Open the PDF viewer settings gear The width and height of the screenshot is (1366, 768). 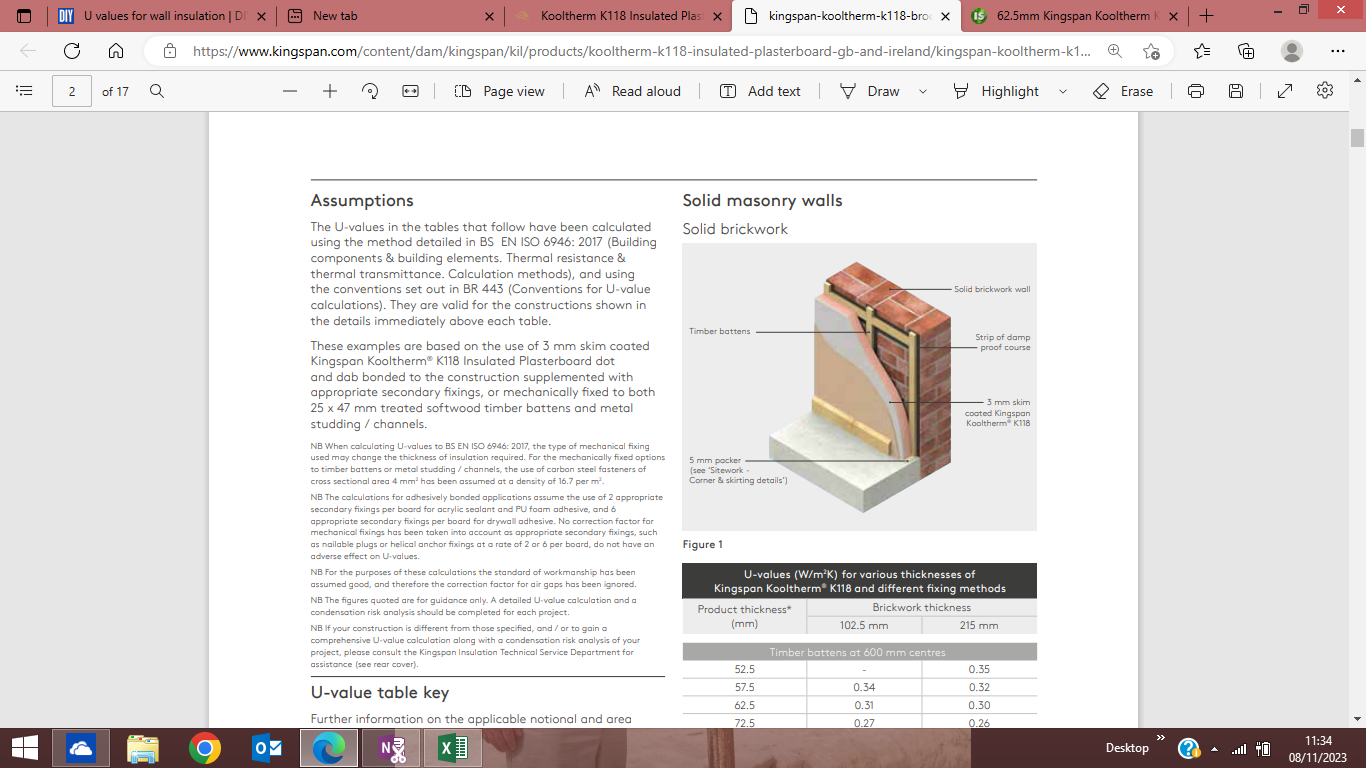pyautogui.click(x=1325, y=91)
